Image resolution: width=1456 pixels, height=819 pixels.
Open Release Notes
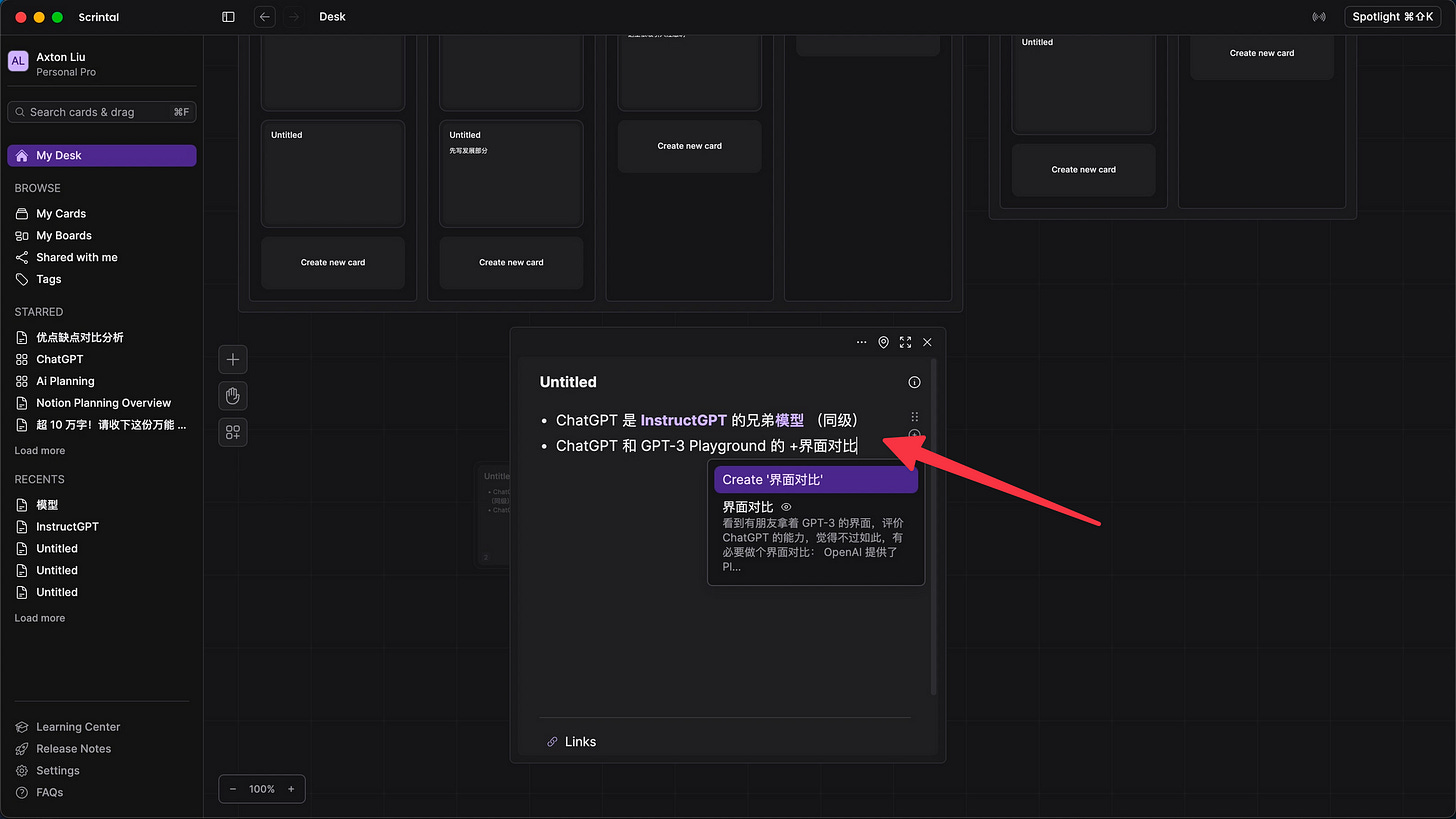click(x=73, y=749)
